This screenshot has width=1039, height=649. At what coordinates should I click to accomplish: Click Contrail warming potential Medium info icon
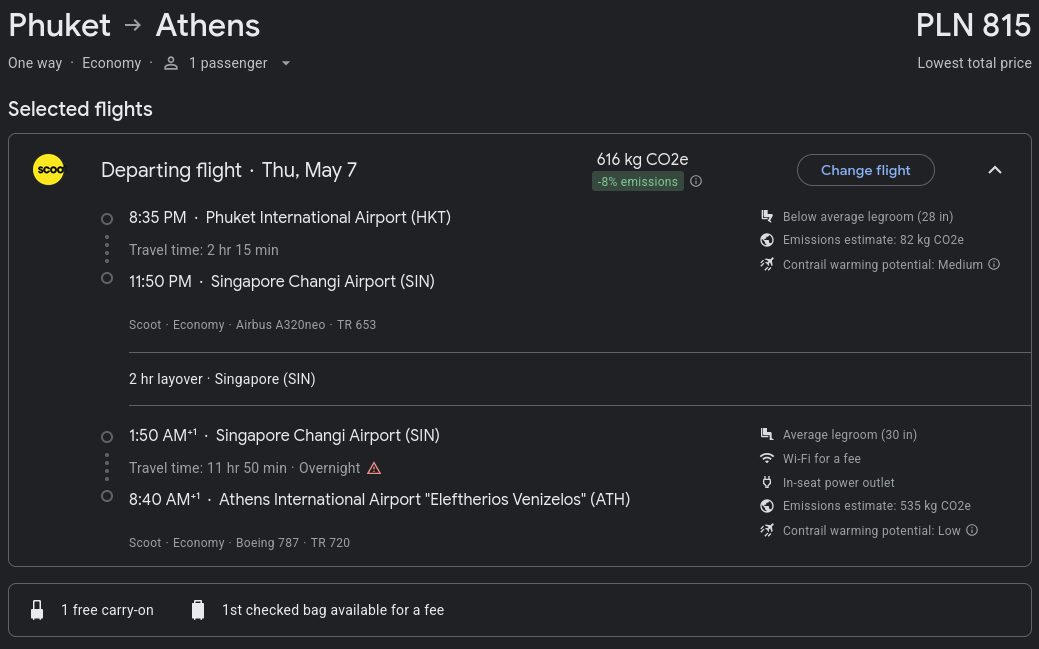[994, 264]
